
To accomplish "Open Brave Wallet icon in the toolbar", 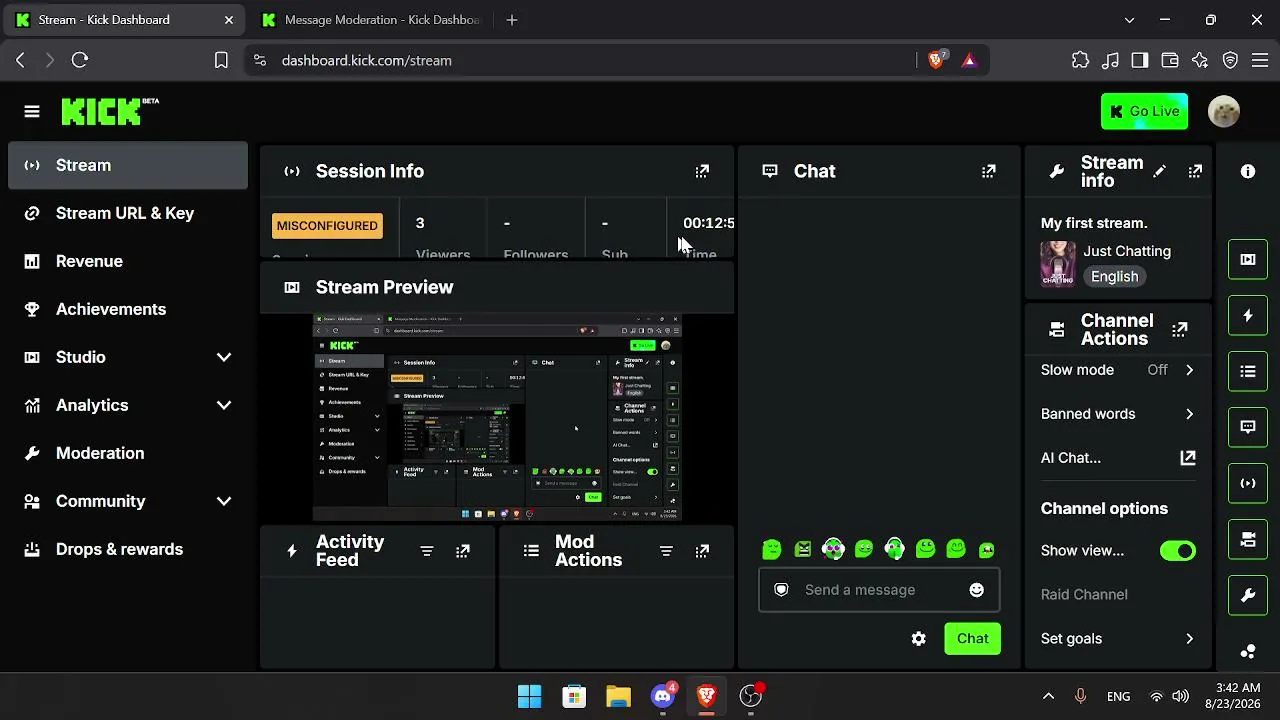I will click(1170, 60).
